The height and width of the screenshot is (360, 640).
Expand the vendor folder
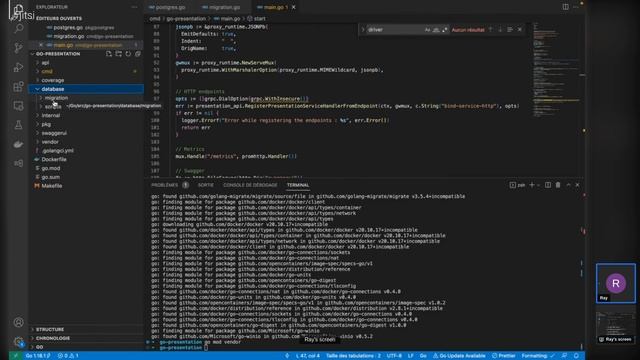50,142
